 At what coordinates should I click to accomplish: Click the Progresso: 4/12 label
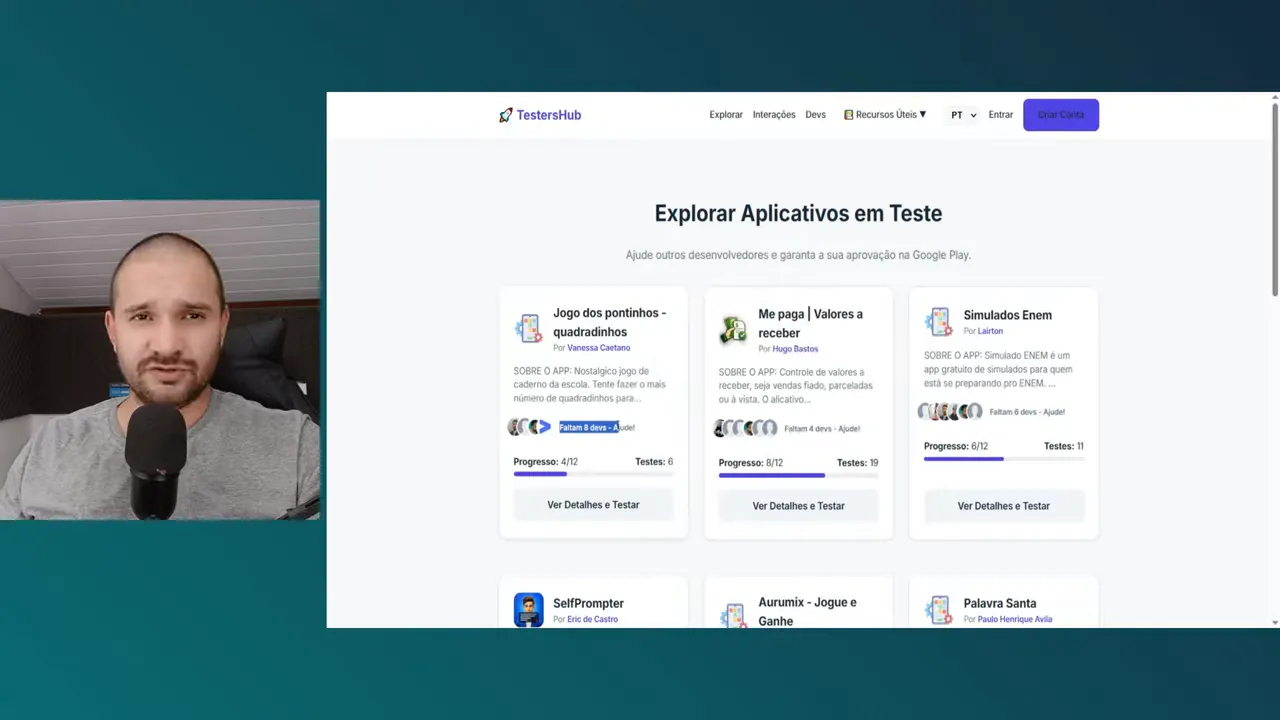click(x=545, y=462)
